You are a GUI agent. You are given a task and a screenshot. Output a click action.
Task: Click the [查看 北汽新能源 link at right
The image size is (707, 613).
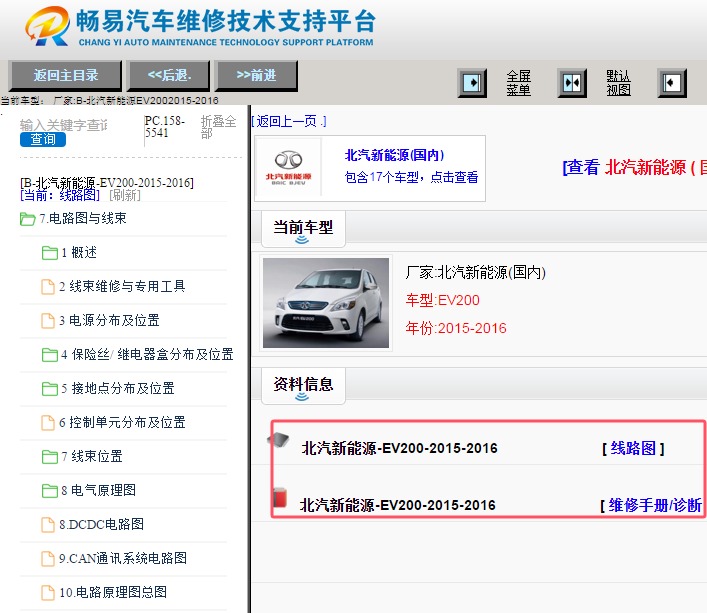634,167
